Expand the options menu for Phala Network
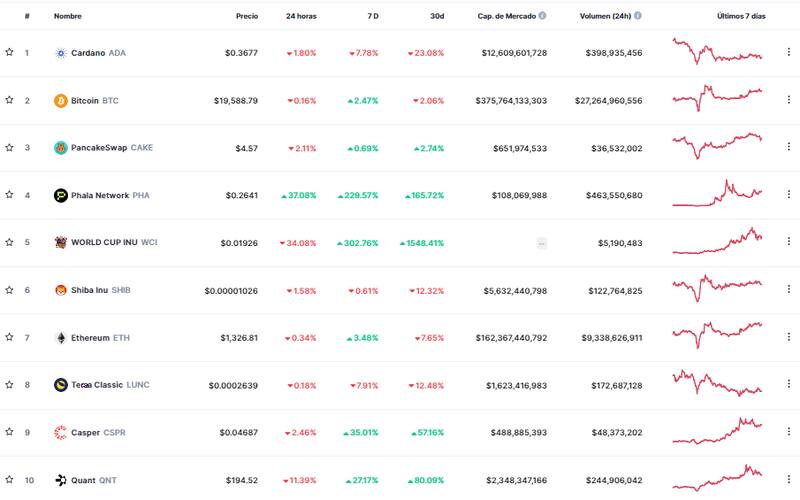800x500 pixels. click(x=787, y=195)
